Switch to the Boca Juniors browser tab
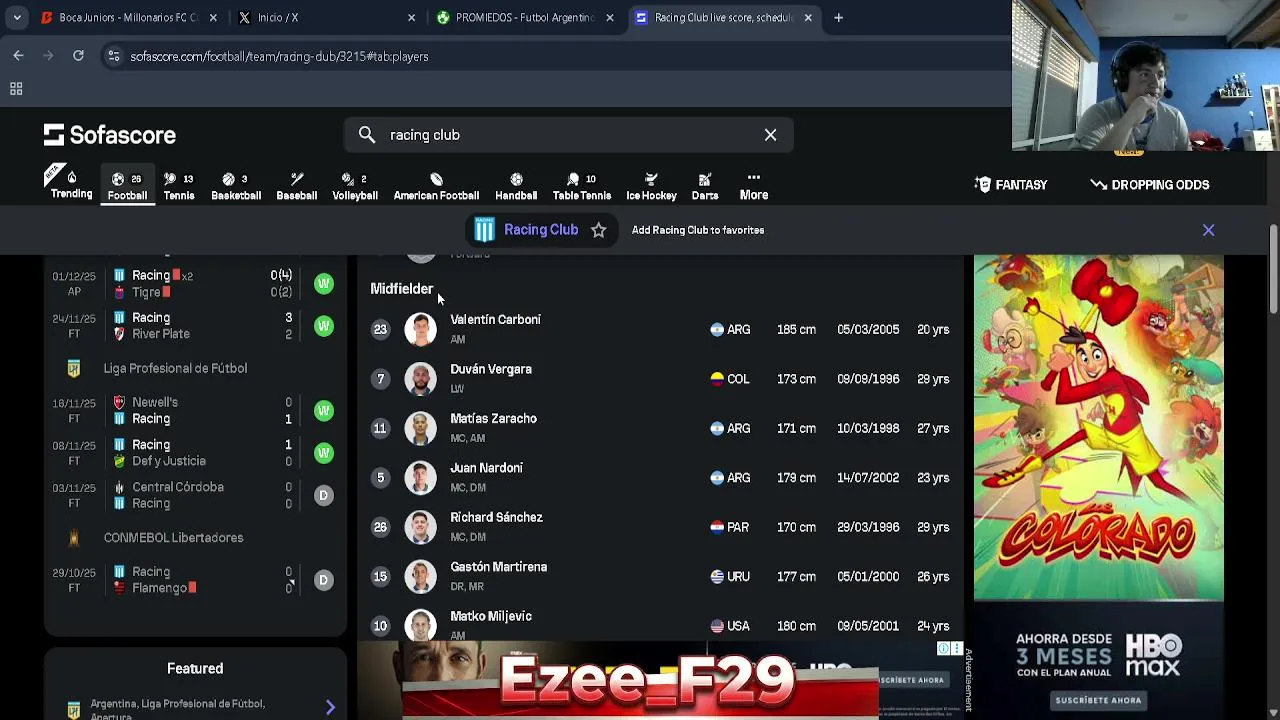This screenshot has height=720, width=1280. [128, 17]
